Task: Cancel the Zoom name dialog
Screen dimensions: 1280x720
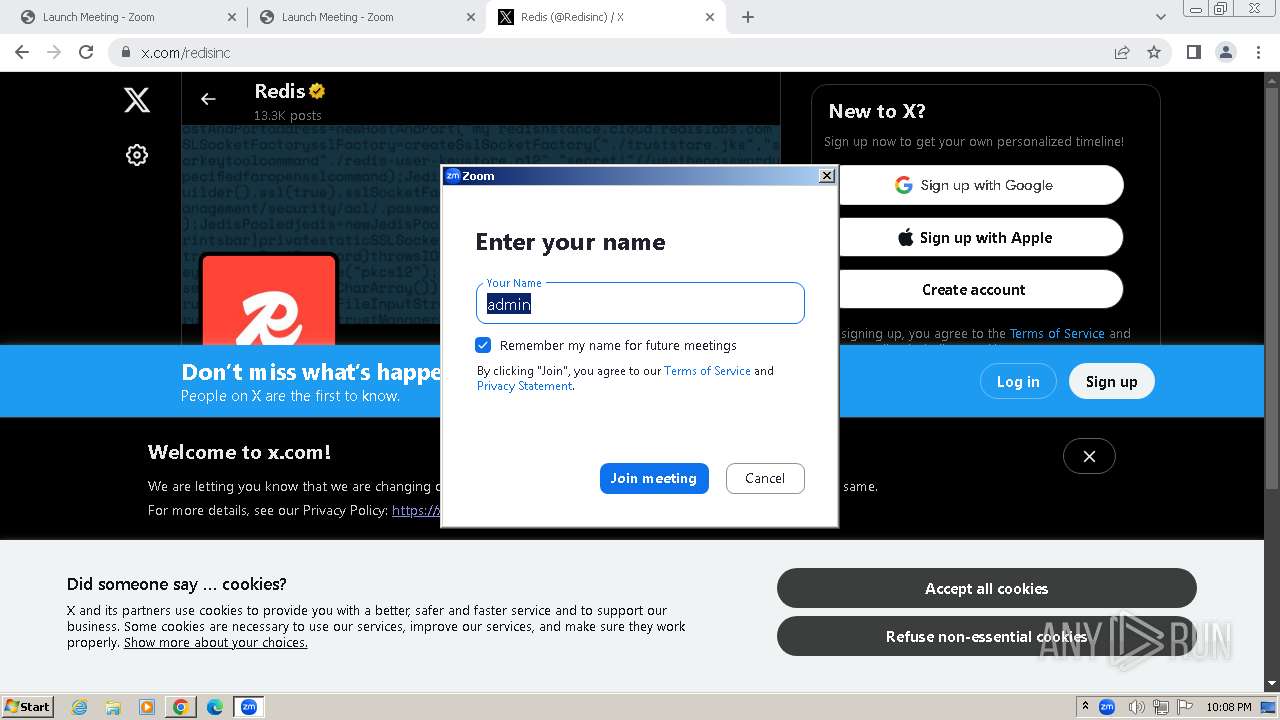Action: pyautogui.click(x=765, y=478)
